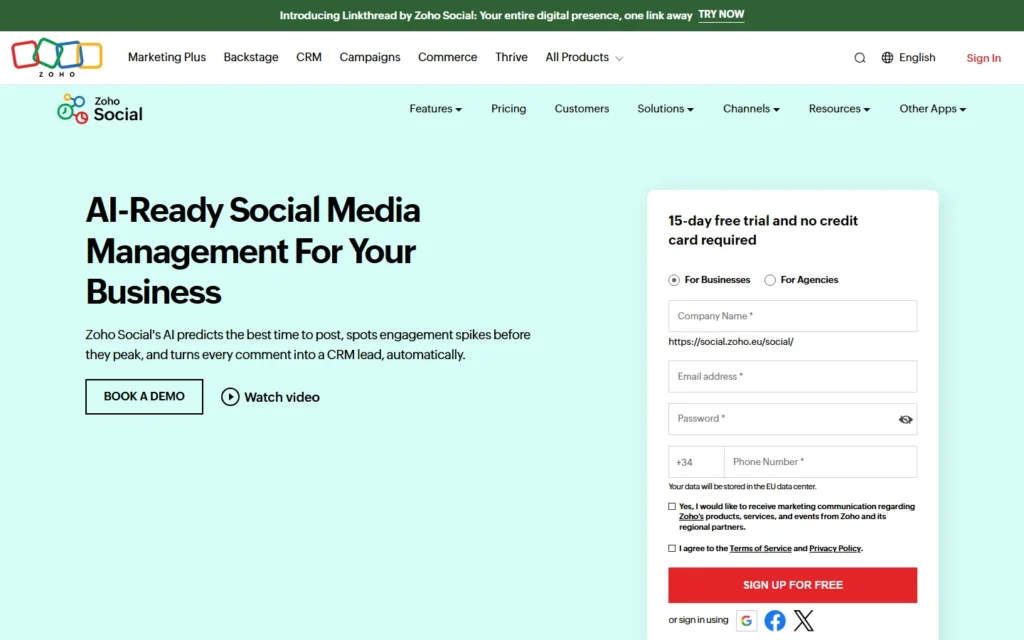The height and width of the screenshot is (640, 1024).
Task: Focus the Phone Number field
Action: pos(820,462)
